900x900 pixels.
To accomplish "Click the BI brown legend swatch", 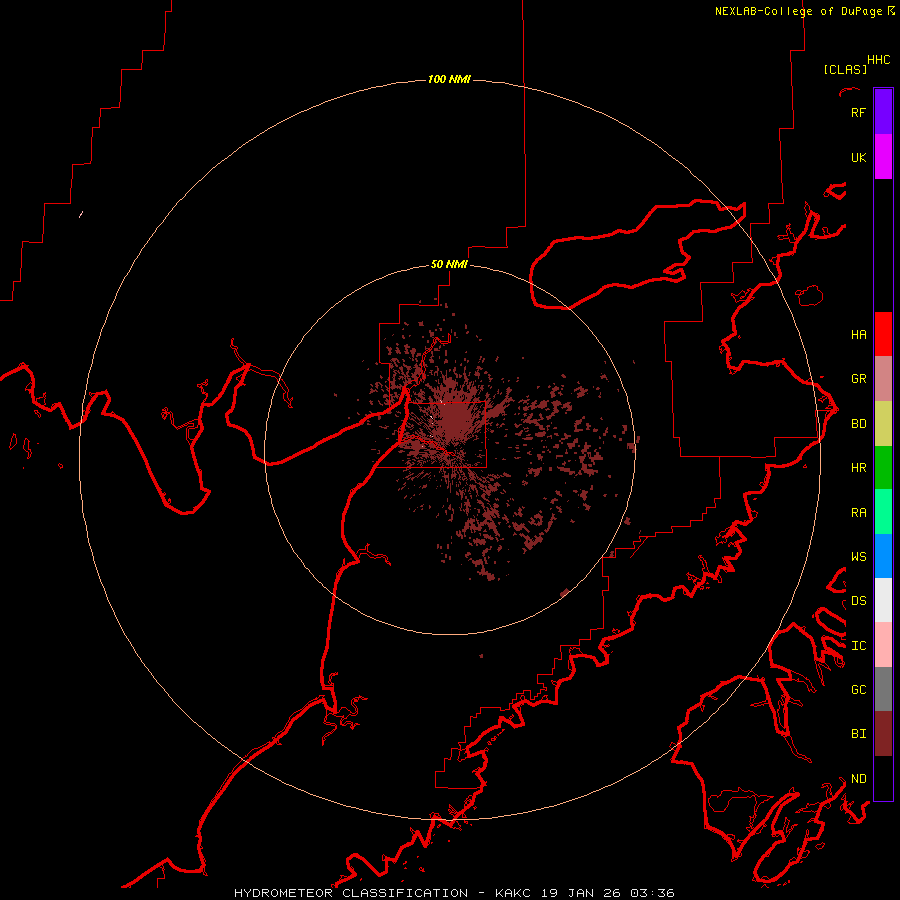I will tap(883, 734).
